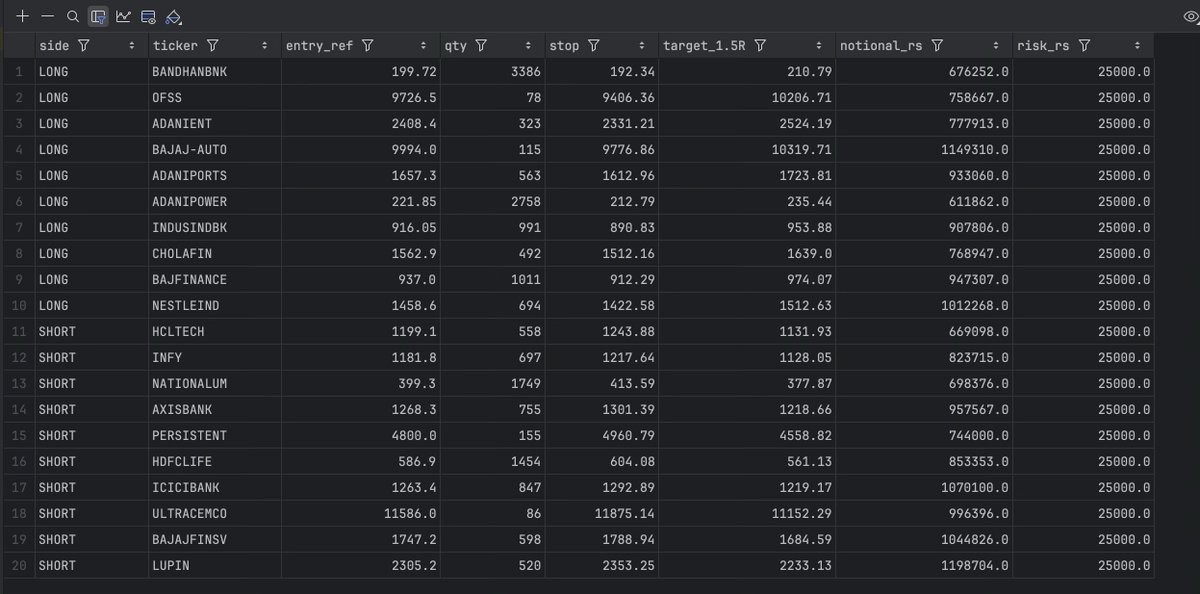Click the BAJFINANCE ticker cell
This screenshot has width=1200, height=594.
(213, 280)
